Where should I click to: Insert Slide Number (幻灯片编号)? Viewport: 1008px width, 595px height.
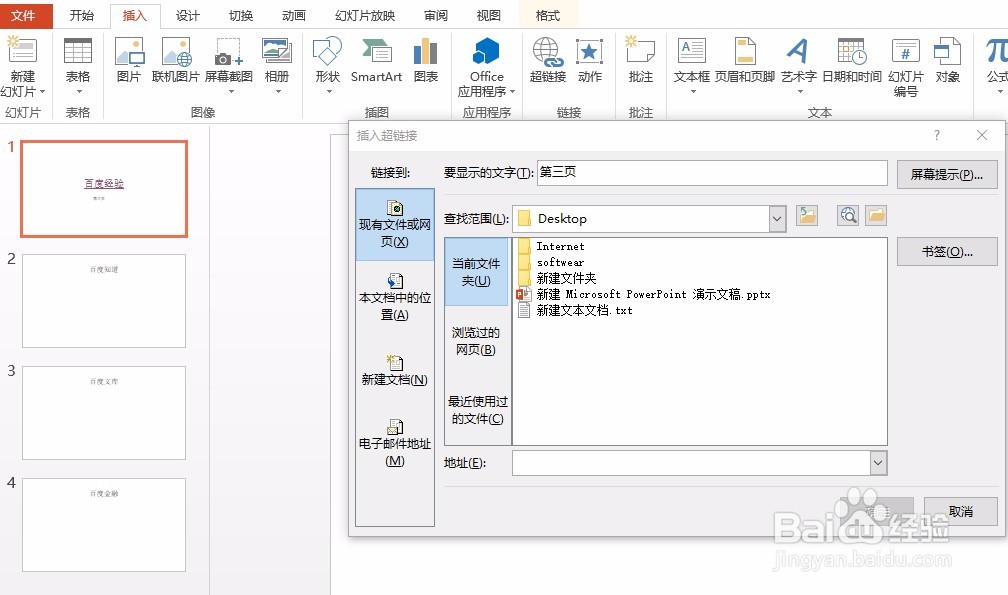point(906,67)
